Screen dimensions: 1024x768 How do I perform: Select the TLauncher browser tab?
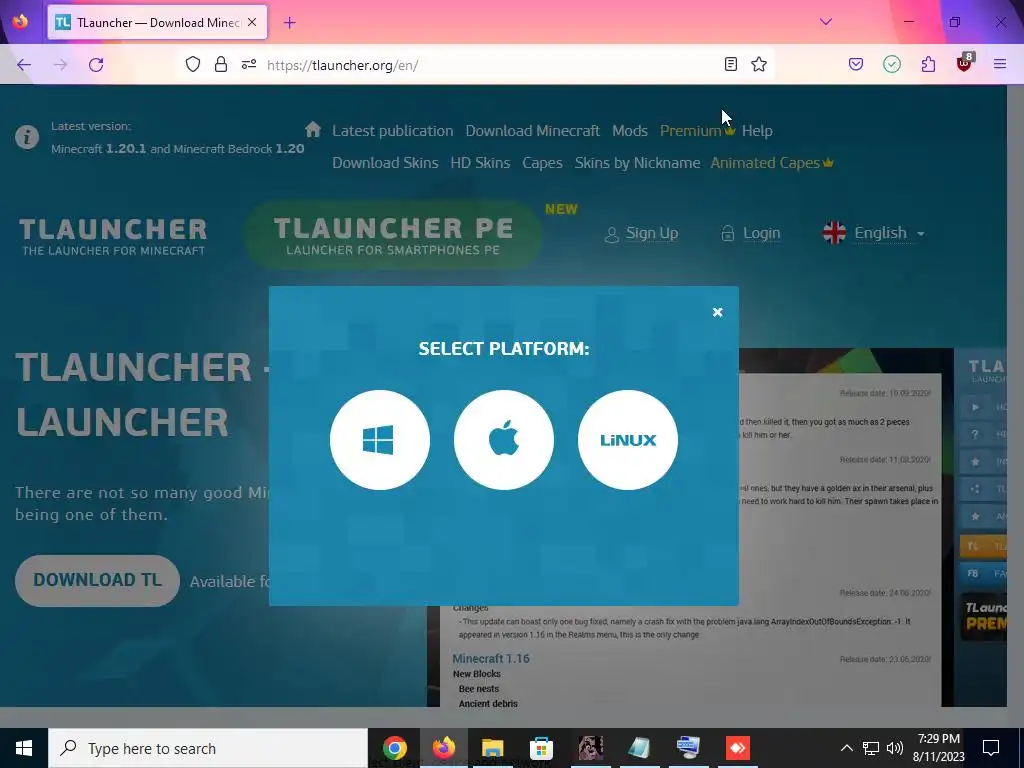click(157, 22)
